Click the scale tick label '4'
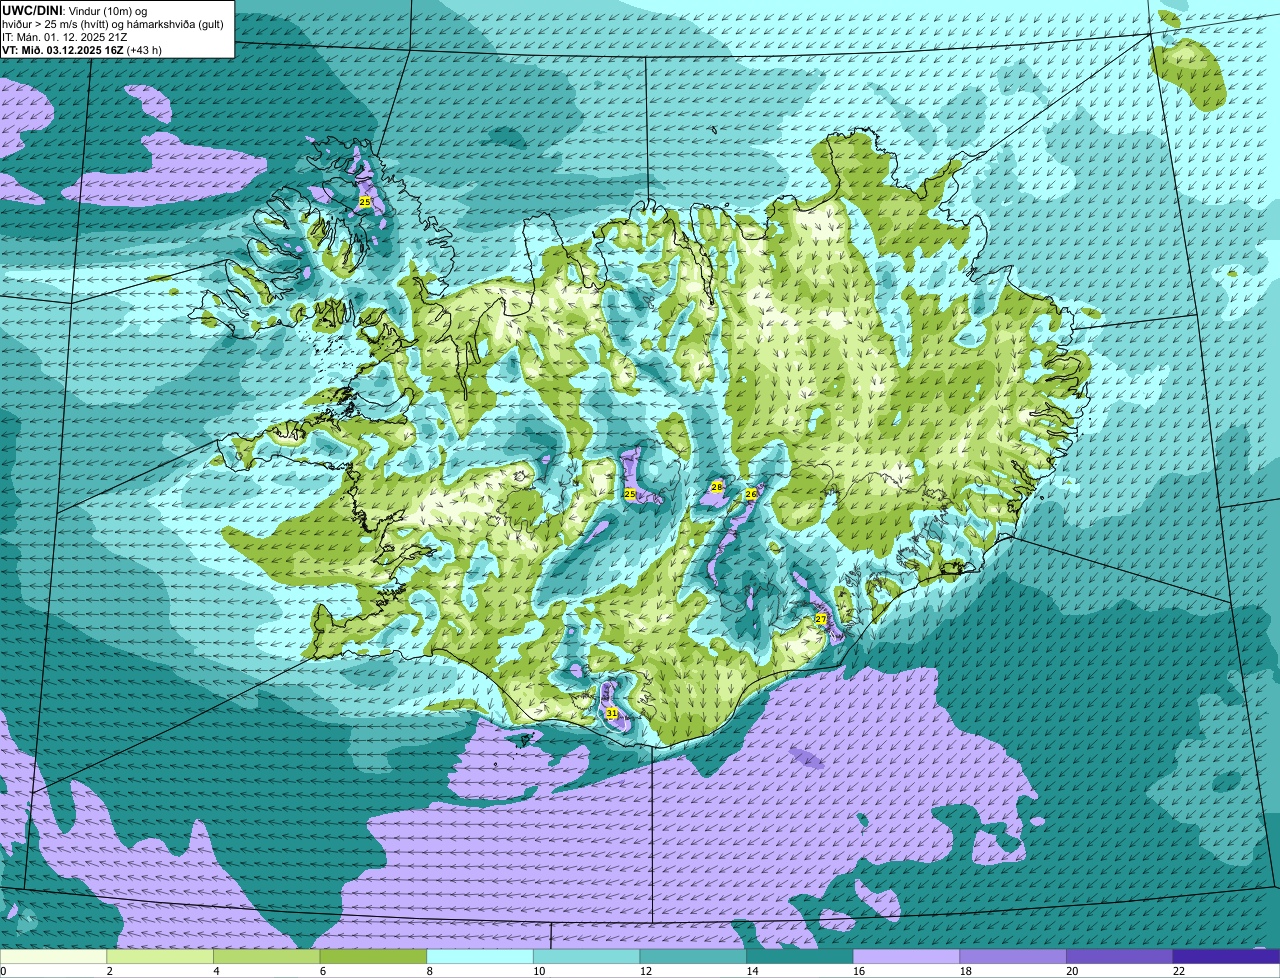This screenshot has height=978, width=1280. [216, 971]
